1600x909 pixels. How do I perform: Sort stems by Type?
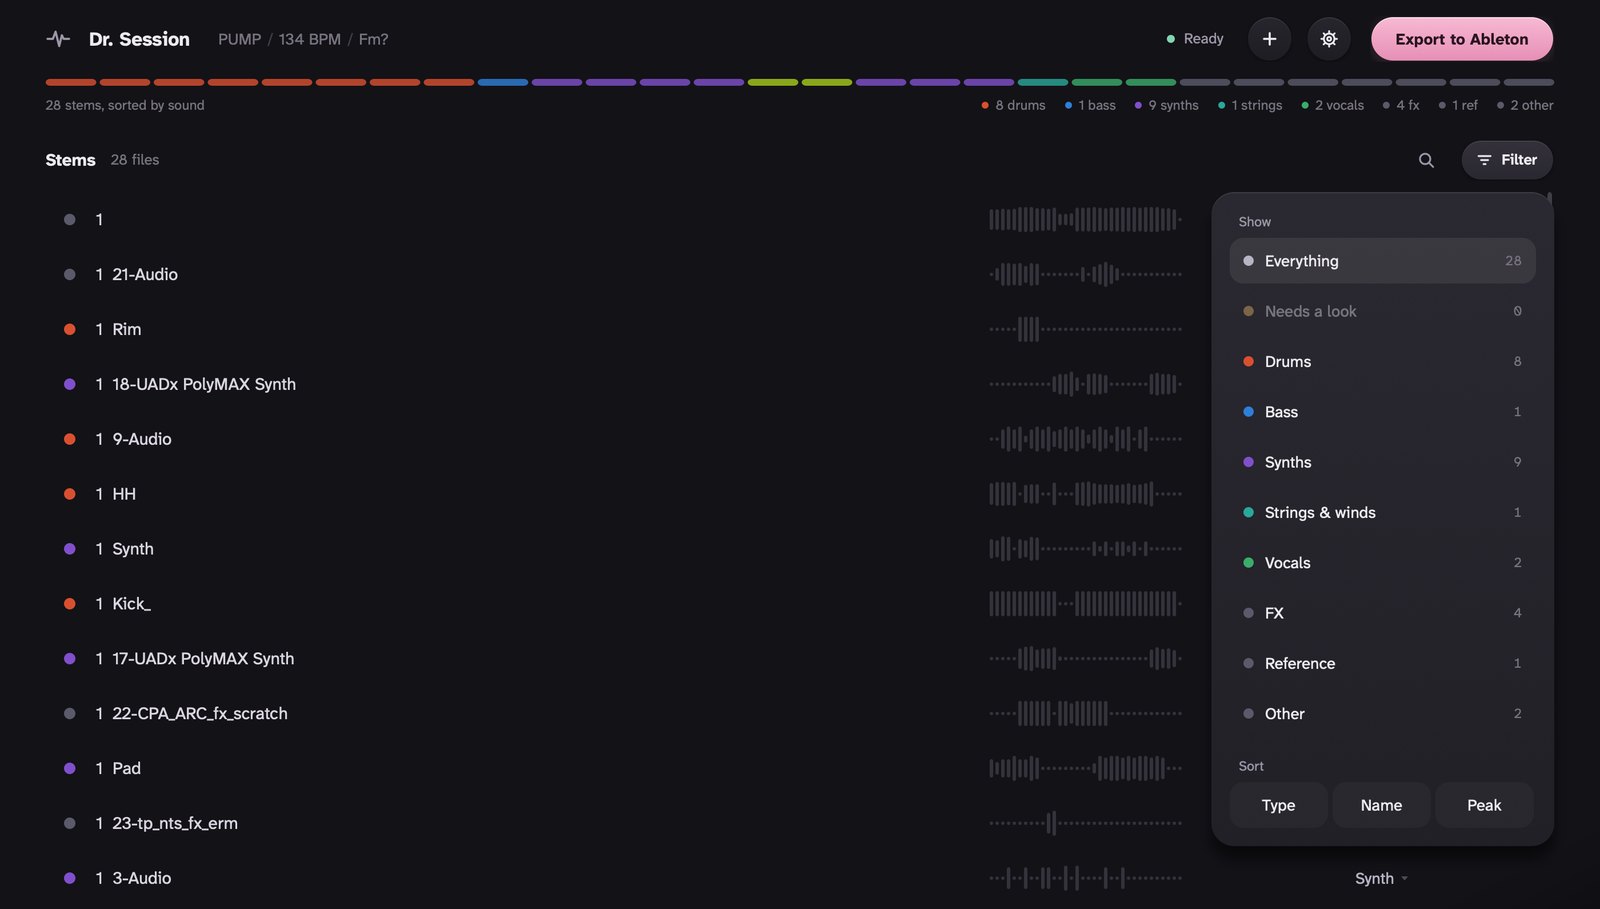pos(1278,805)
